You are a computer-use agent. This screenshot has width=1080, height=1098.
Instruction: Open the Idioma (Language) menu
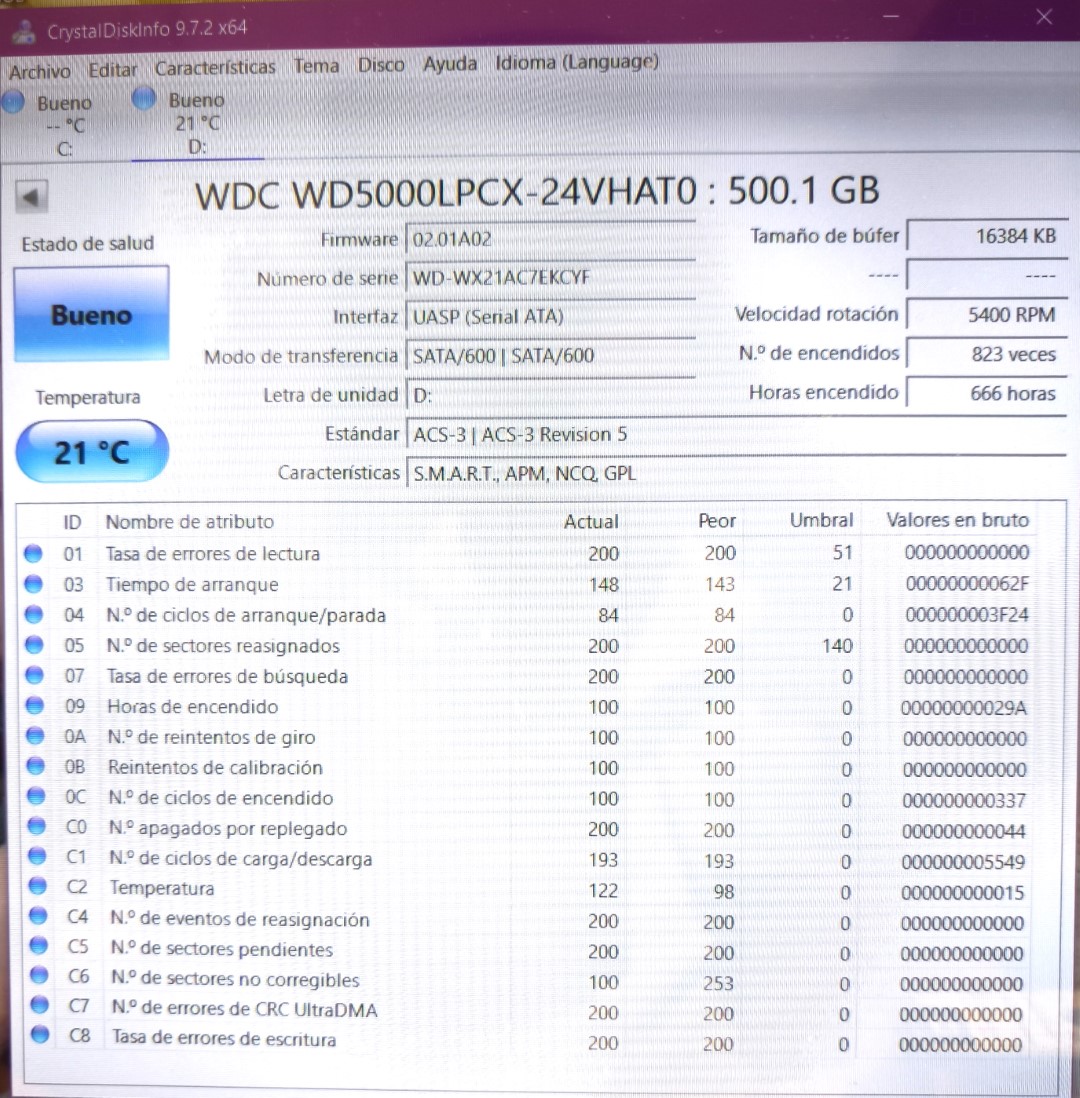point(577,62)
